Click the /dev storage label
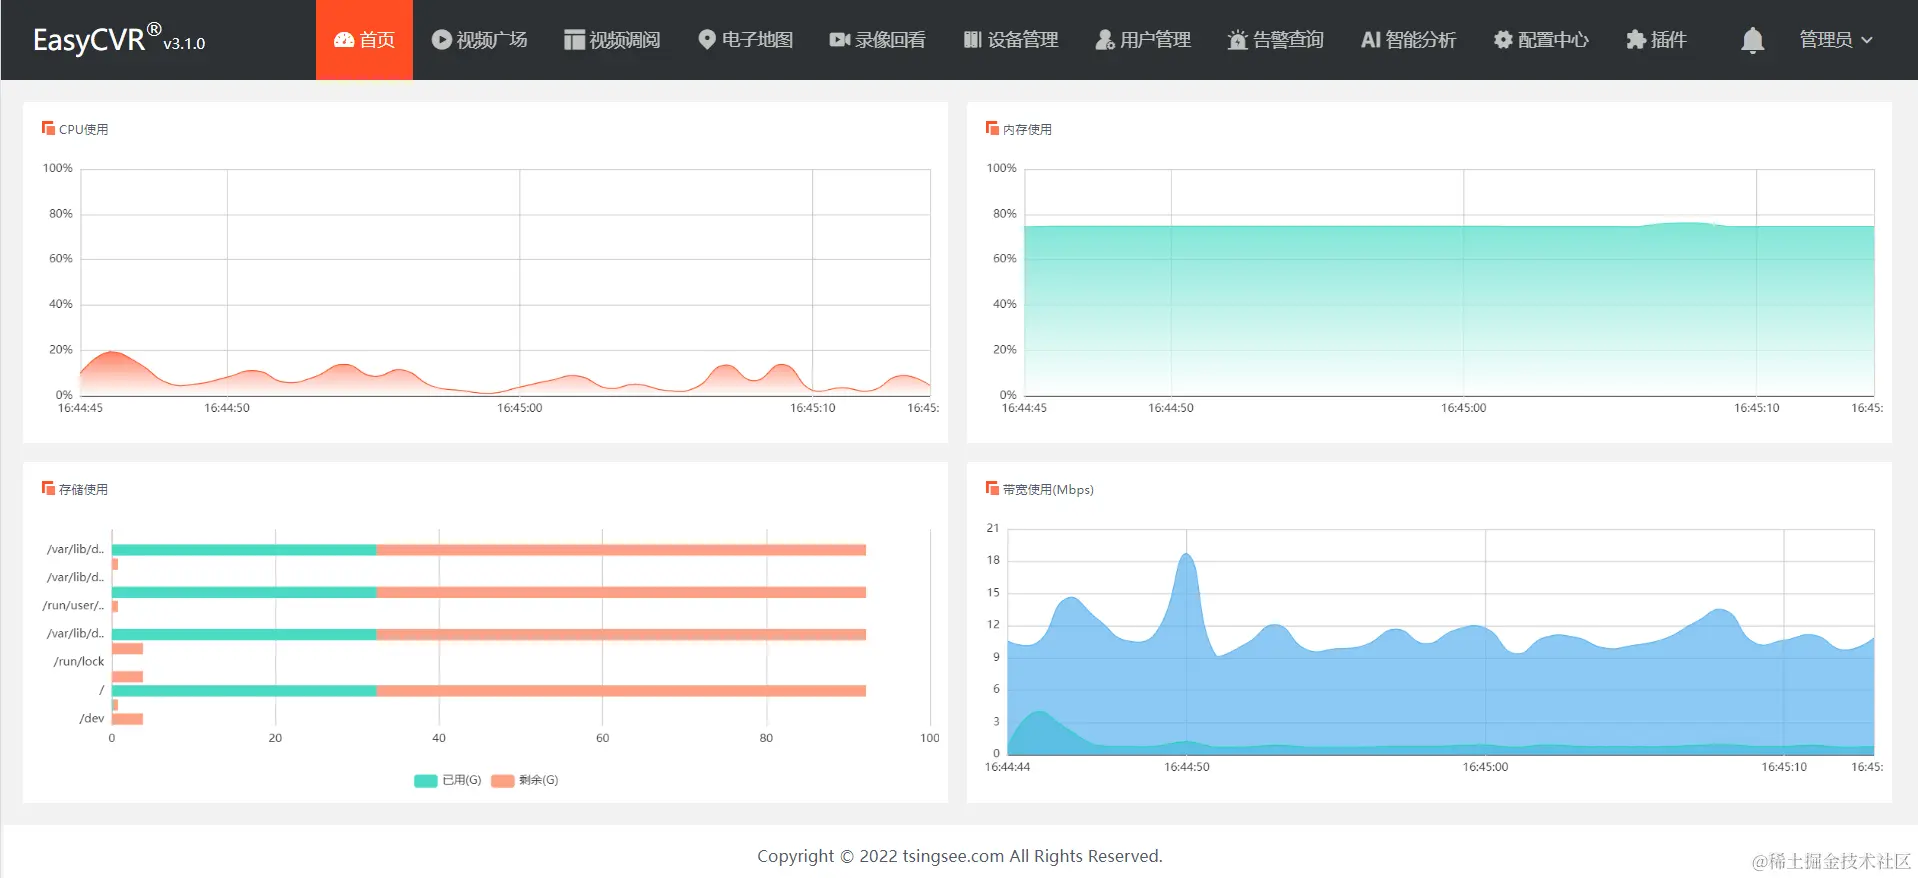Screen dimensions: 1918x878 (x=92, y=718)
